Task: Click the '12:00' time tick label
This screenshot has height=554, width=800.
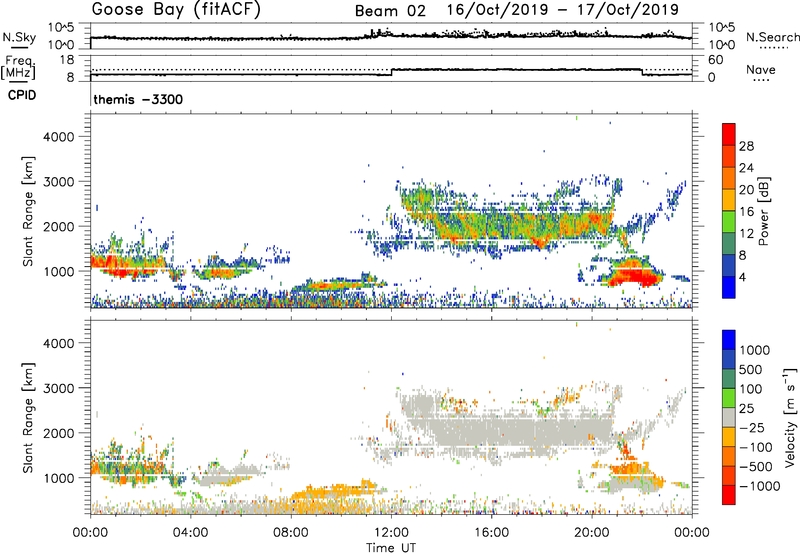Action: click(x=391, y=533)
